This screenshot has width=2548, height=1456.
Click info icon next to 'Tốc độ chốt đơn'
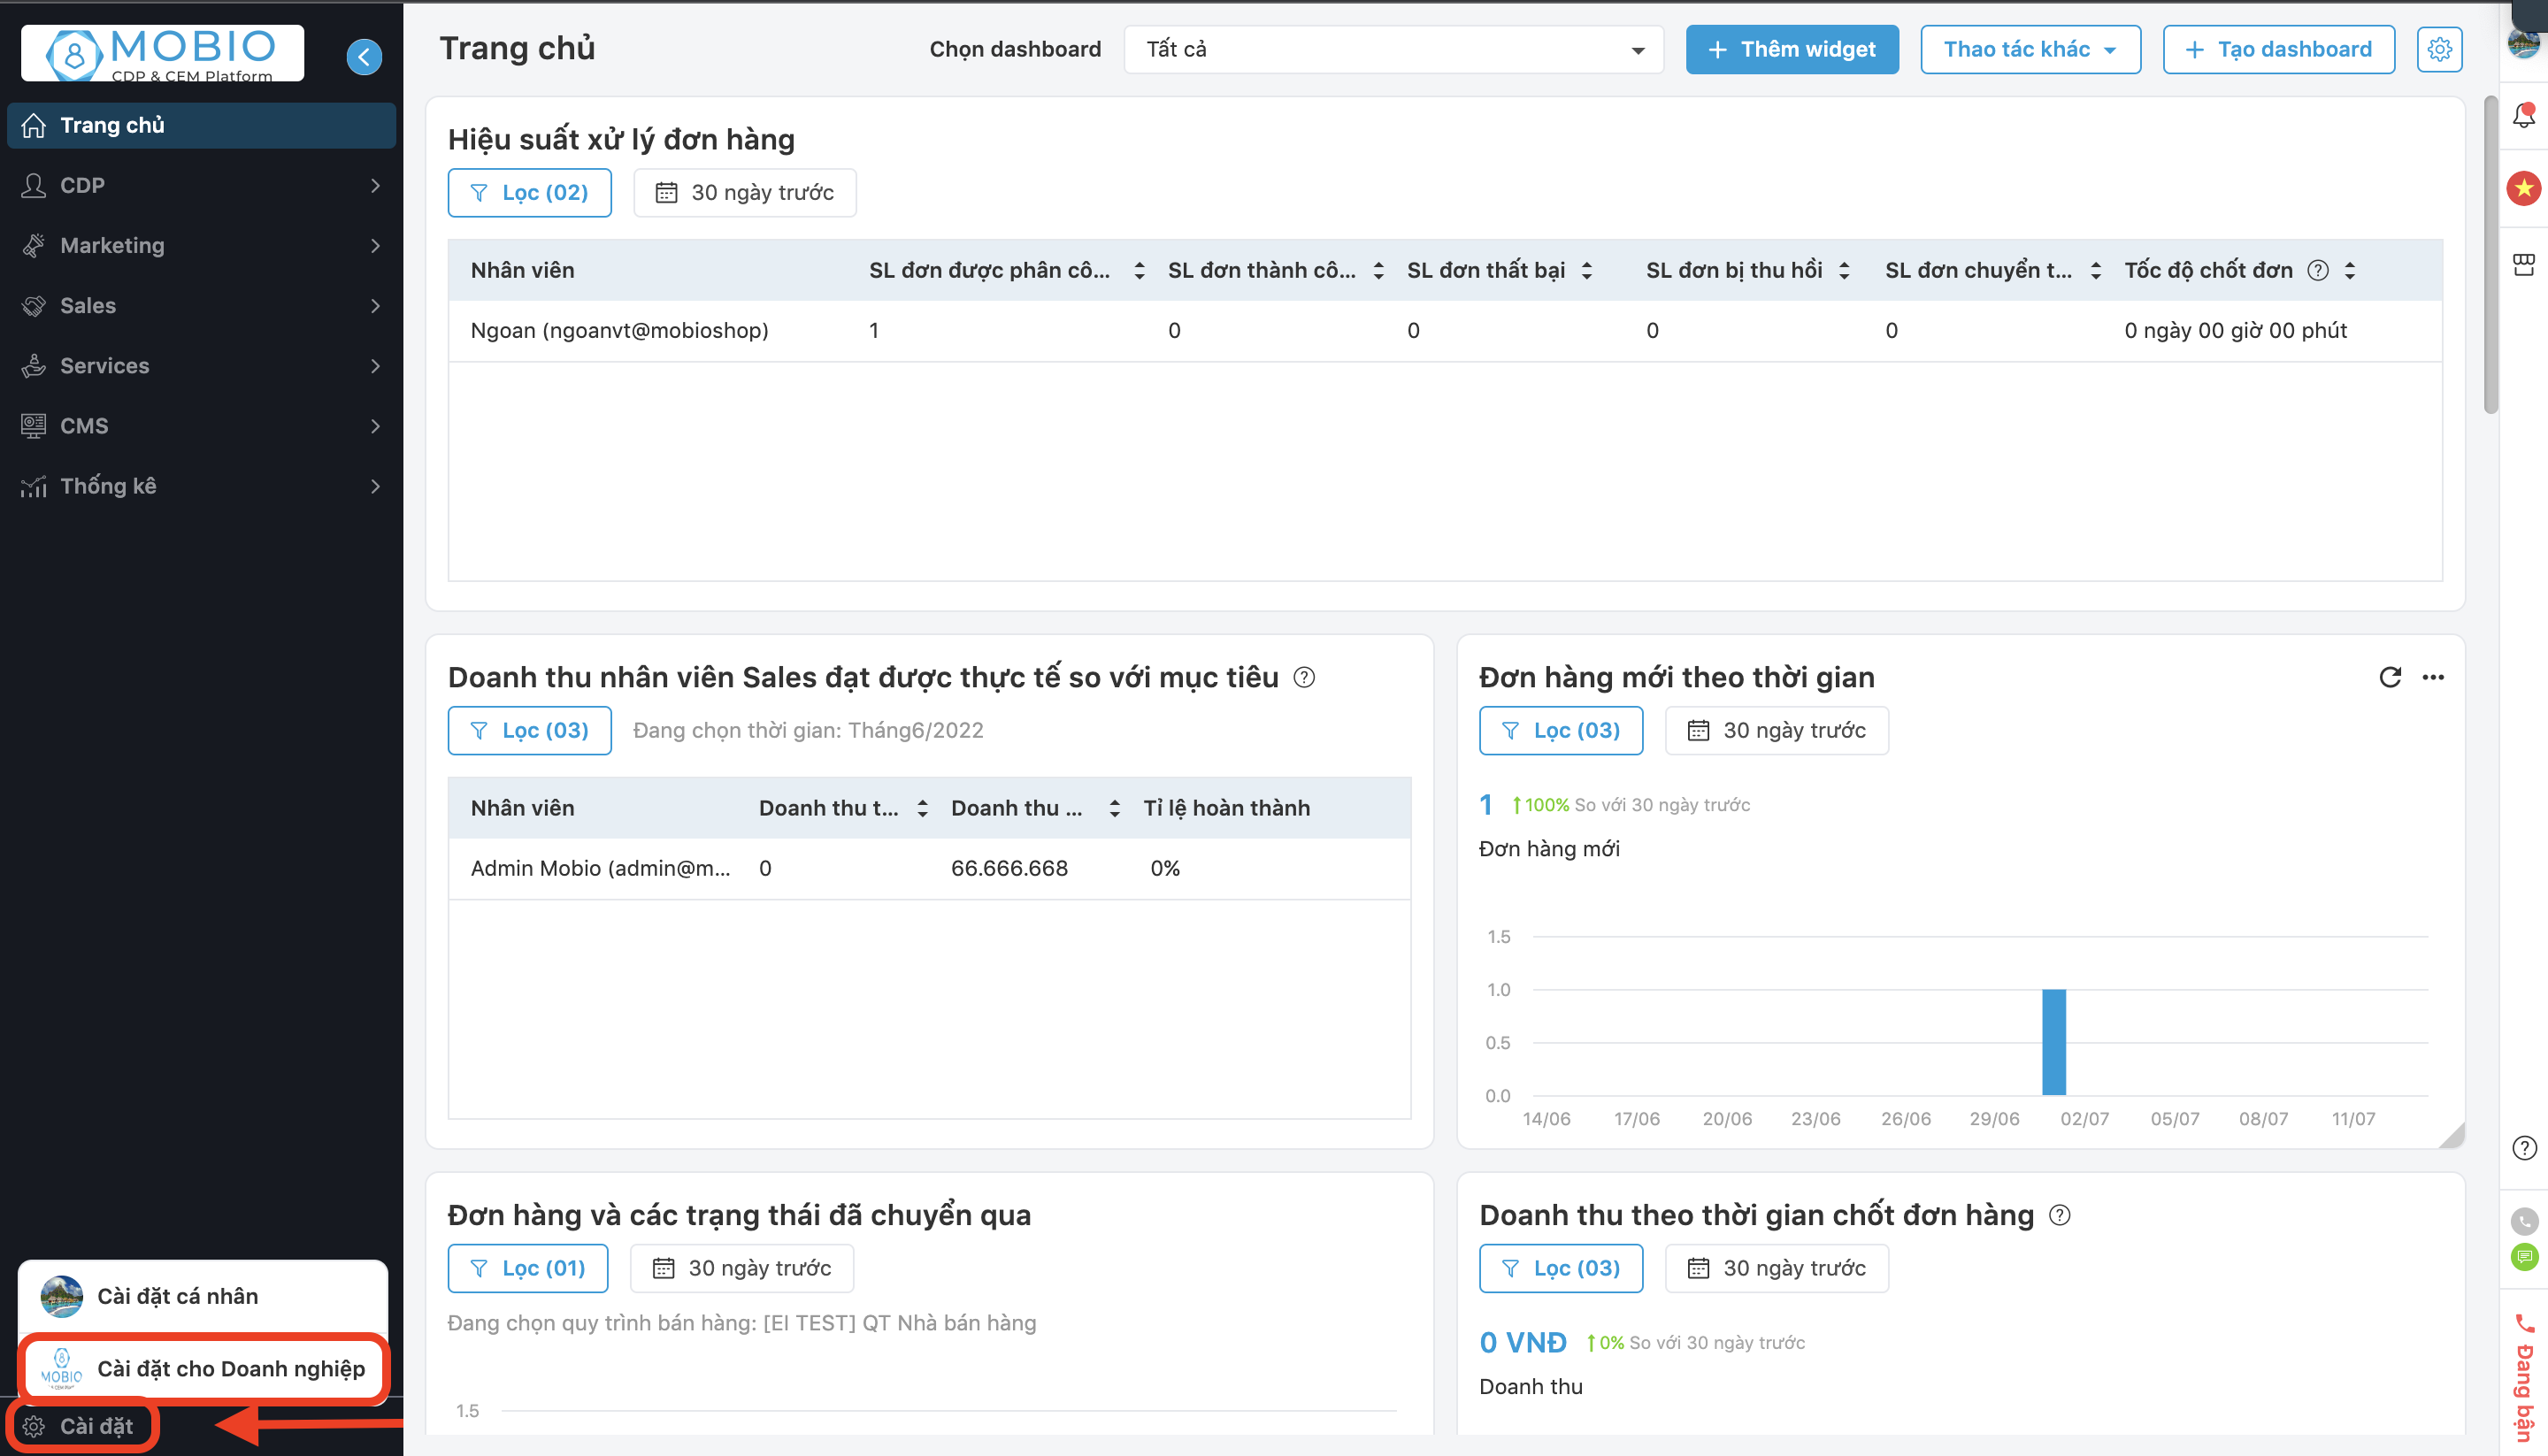click(x=2318, y=270)
